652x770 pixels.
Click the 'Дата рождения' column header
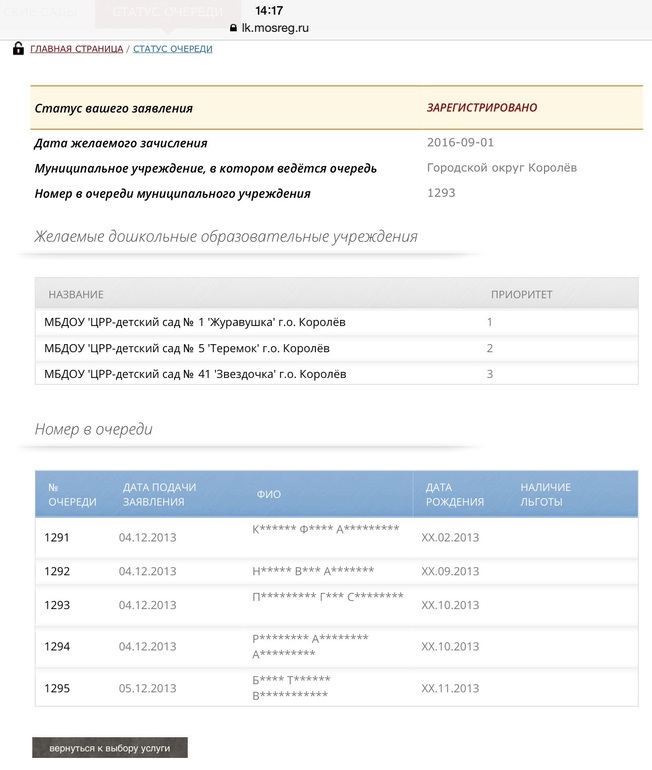tap(454, 494)
